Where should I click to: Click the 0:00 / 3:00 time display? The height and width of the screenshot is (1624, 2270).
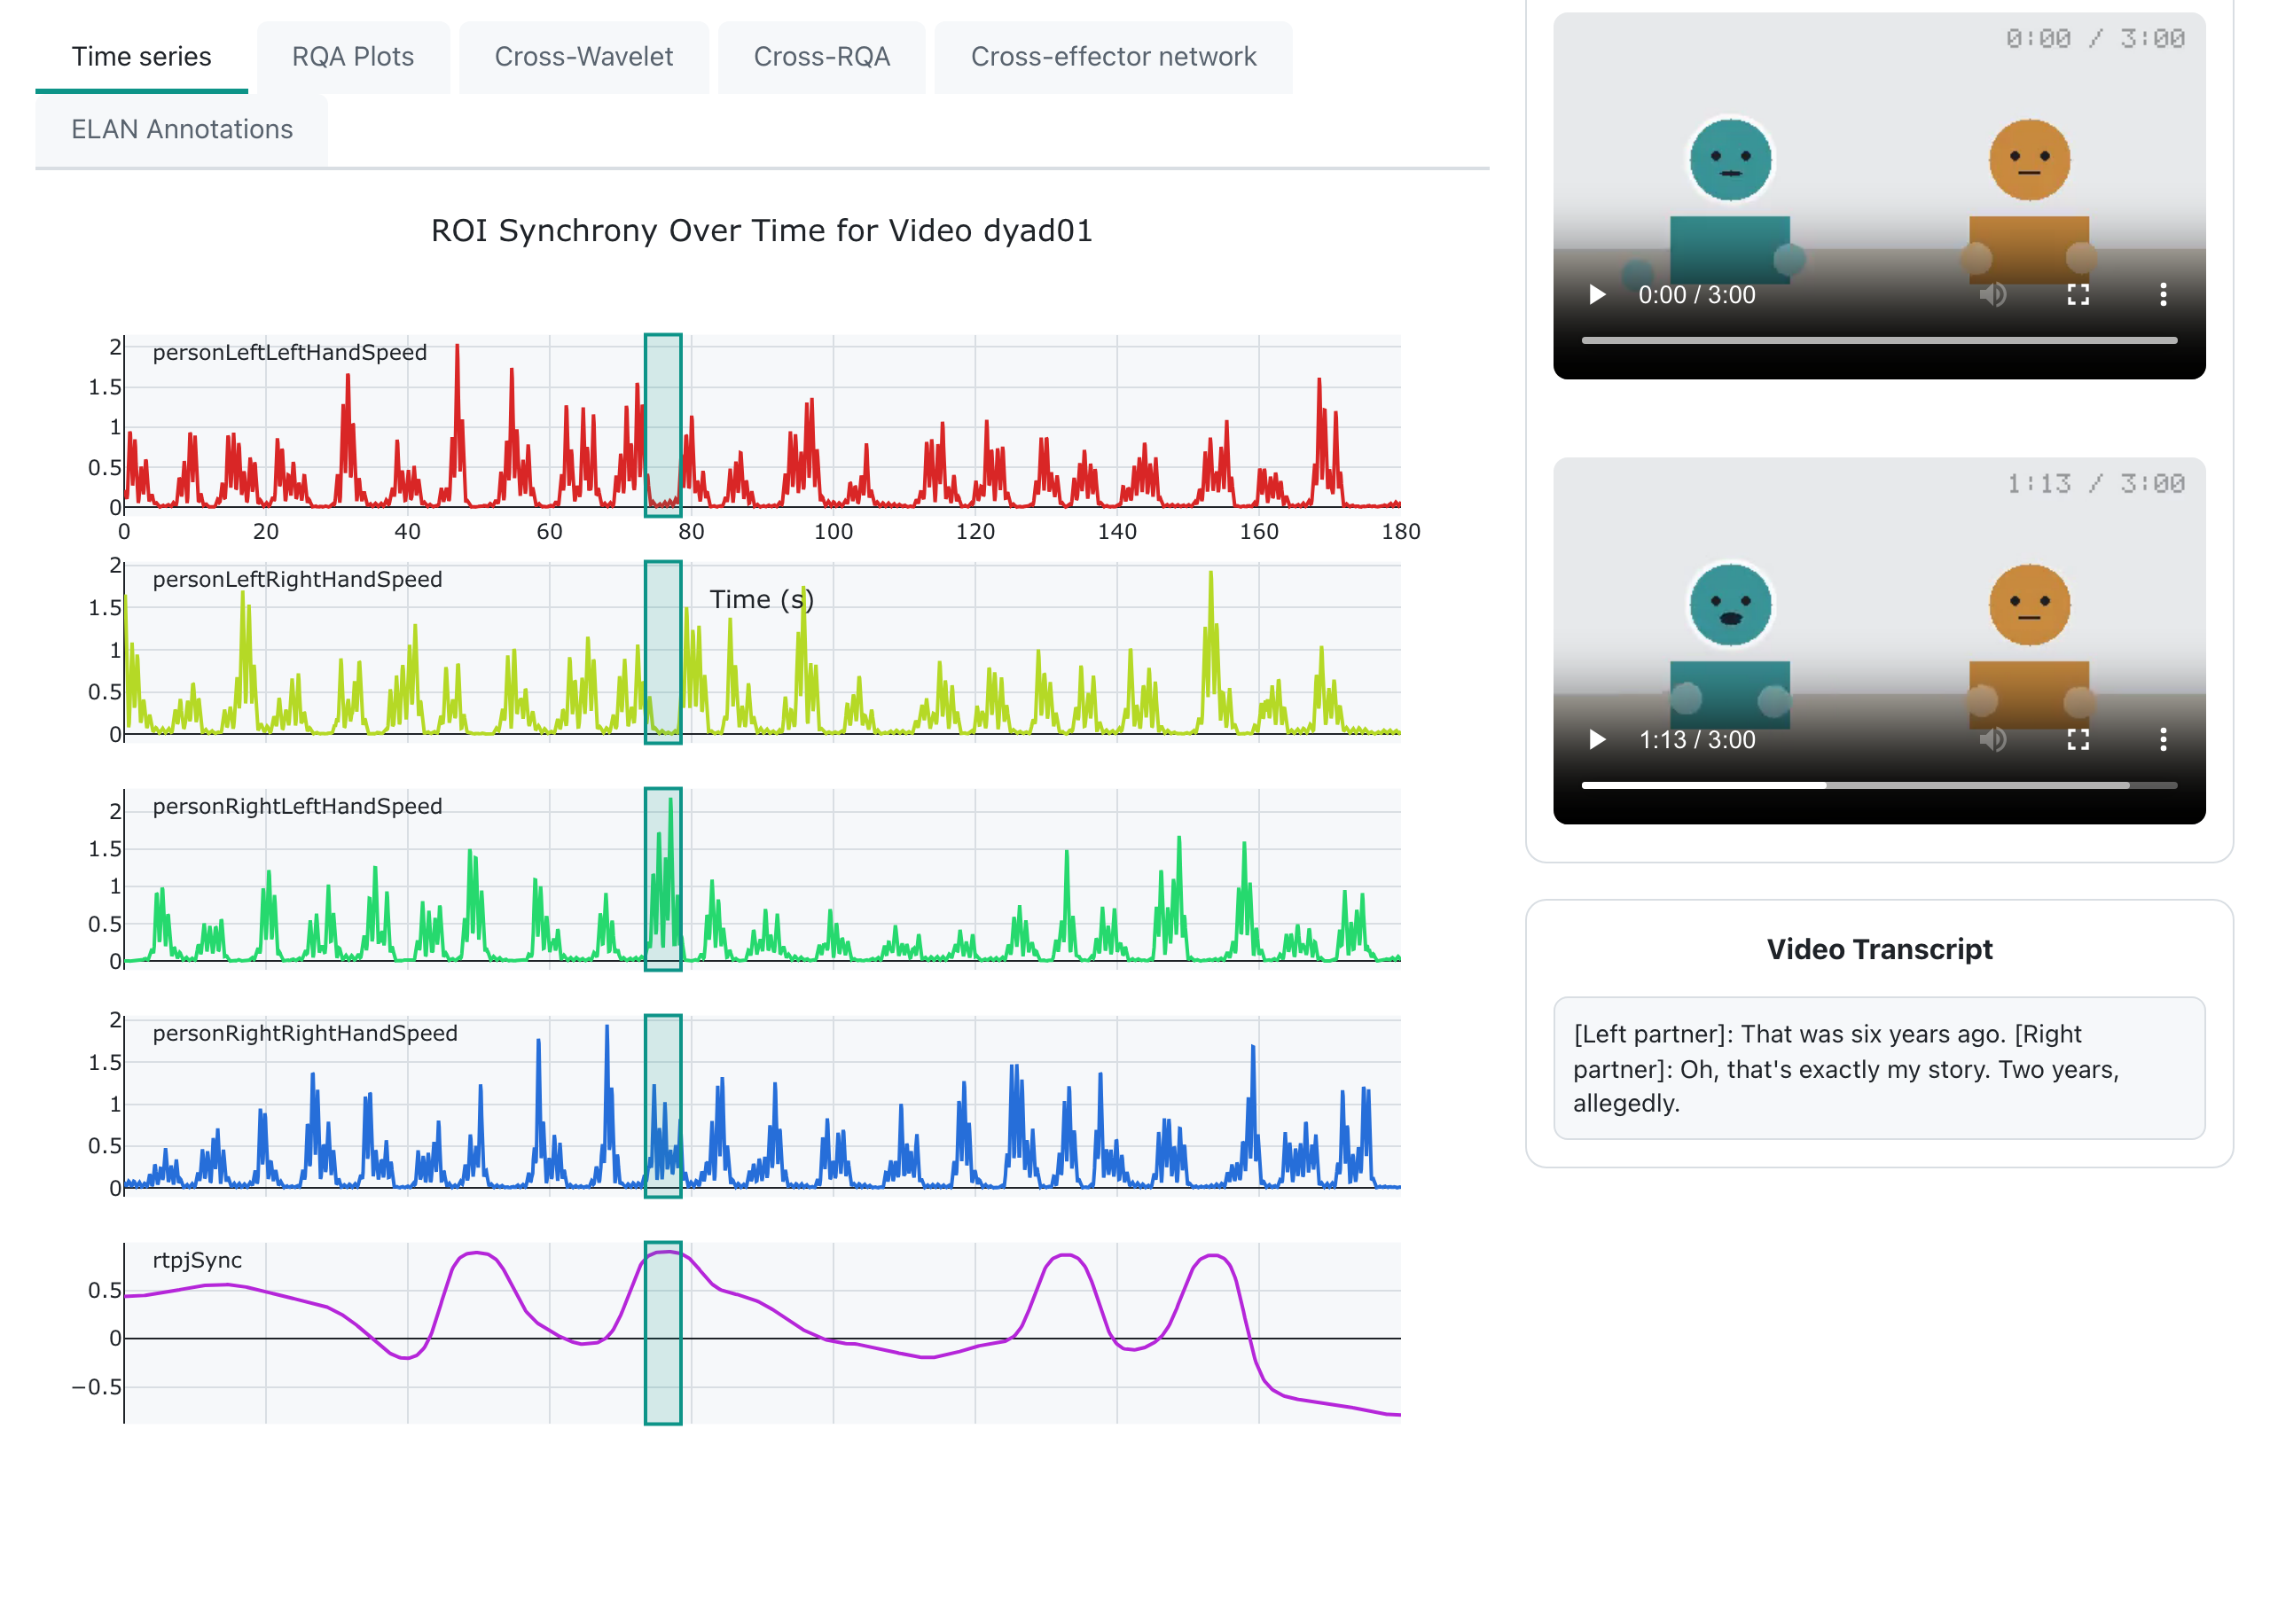1697,295
